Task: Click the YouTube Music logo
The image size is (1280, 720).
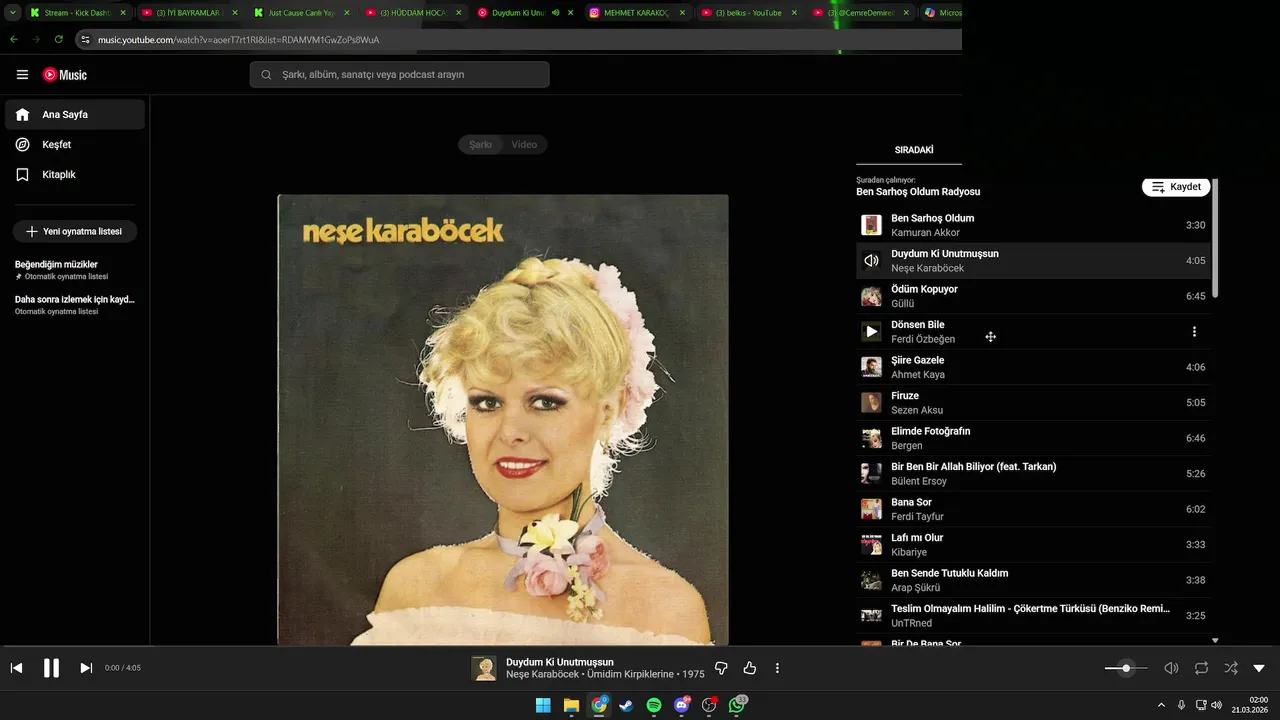Action: tap(65, 75)
